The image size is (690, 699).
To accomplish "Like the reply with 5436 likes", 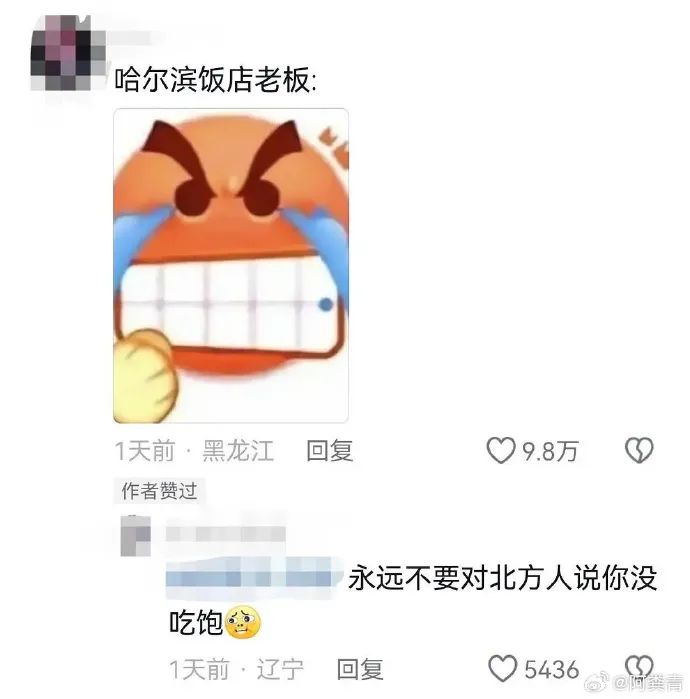I will (x=503, y=668).
